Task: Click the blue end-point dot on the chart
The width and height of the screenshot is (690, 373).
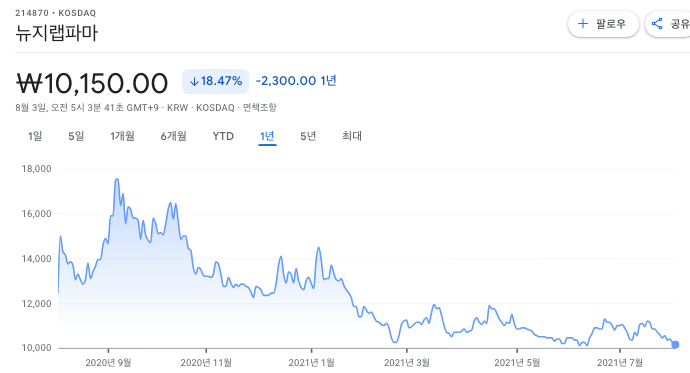Action: pyautogui.click(x=675, y=345)
